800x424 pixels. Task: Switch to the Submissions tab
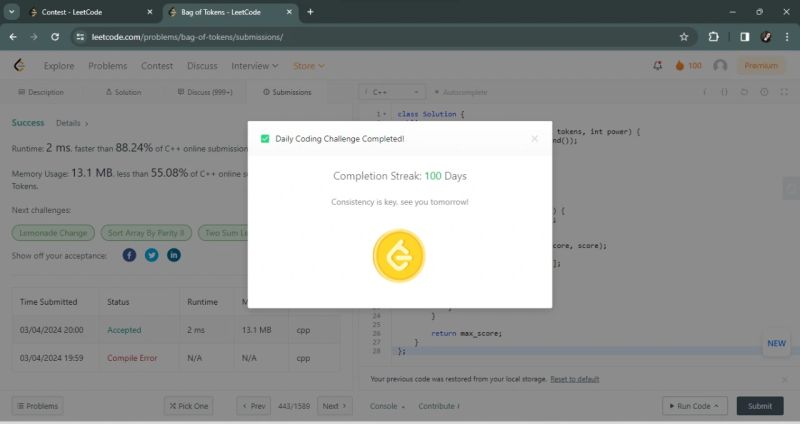[287, 92]
